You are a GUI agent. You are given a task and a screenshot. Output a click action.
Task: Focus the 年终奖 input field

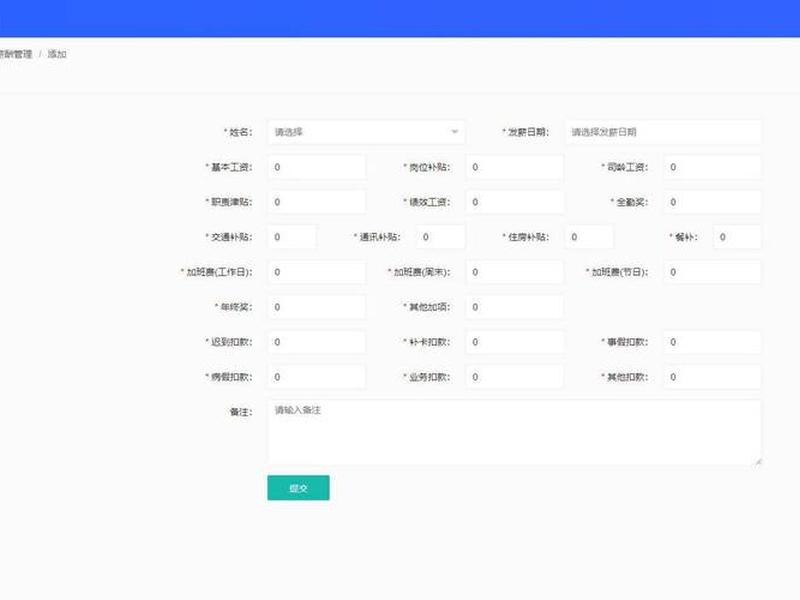pos(316,307)
